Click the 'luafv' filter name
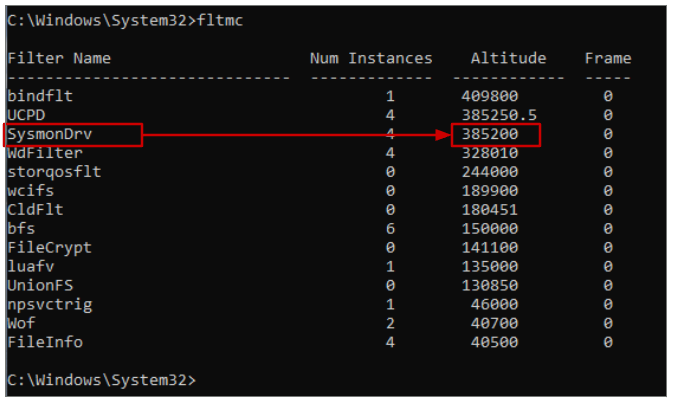 [x=31, y=267]
